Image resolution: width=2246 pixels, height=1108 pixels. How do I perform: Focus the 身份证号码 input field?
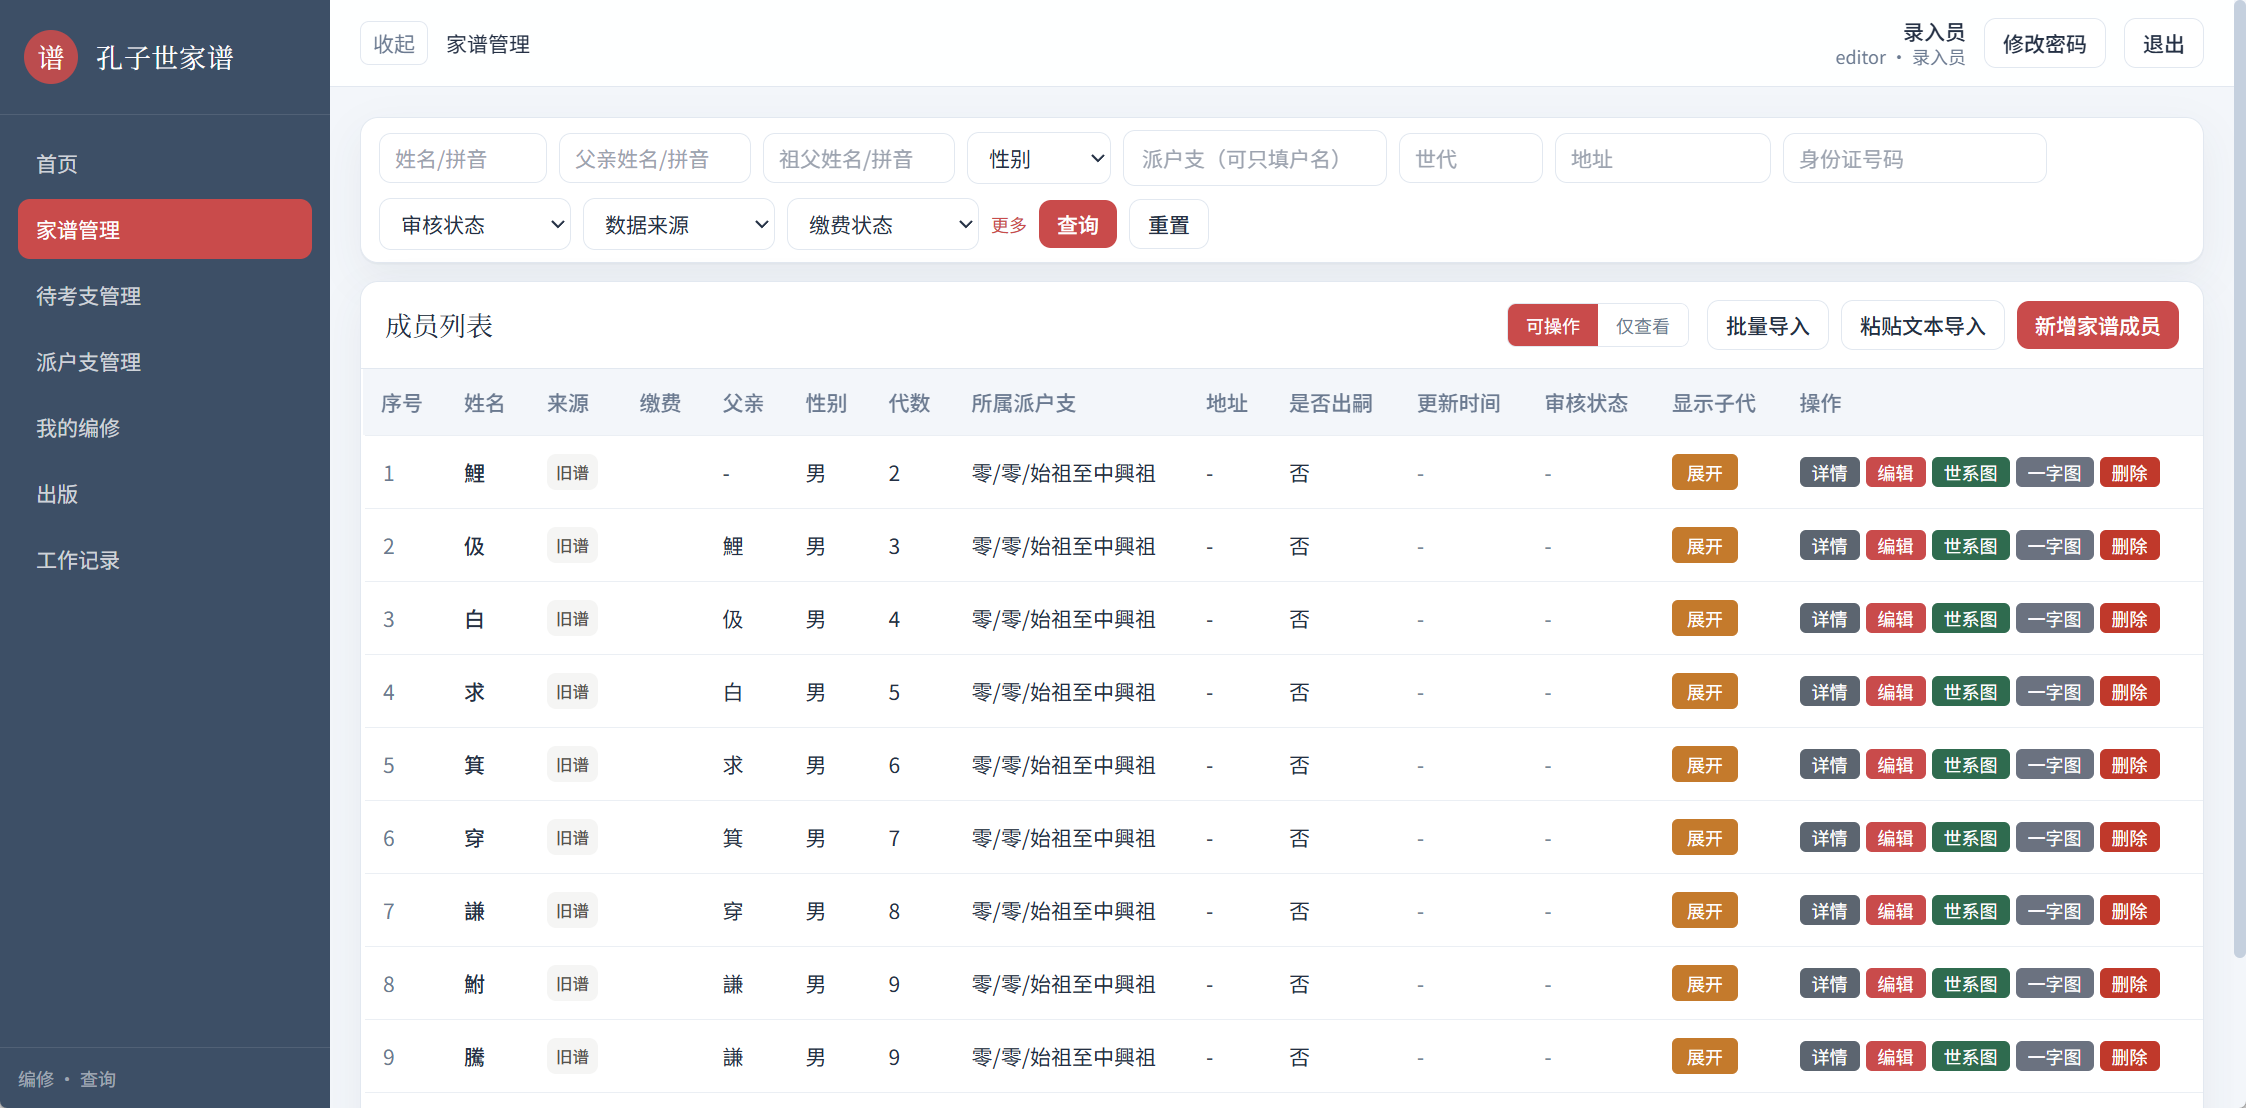[x=1914, y=158]
